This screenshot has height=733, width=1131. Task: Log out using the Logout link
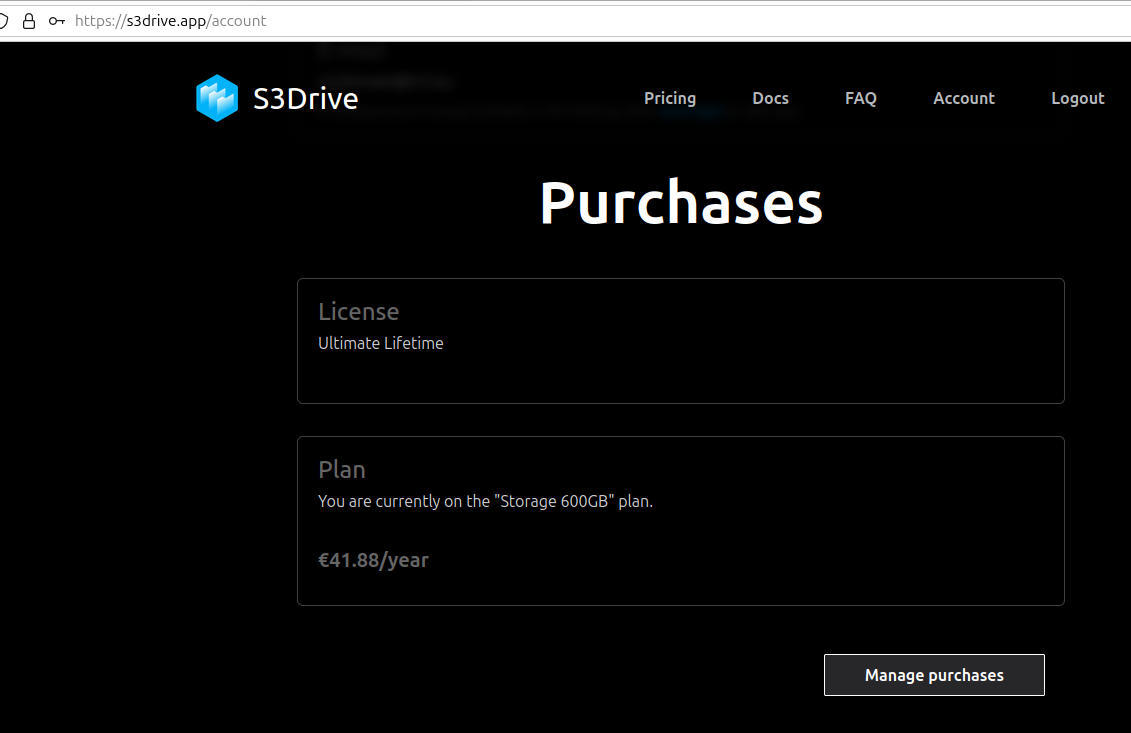(1078, 98)
